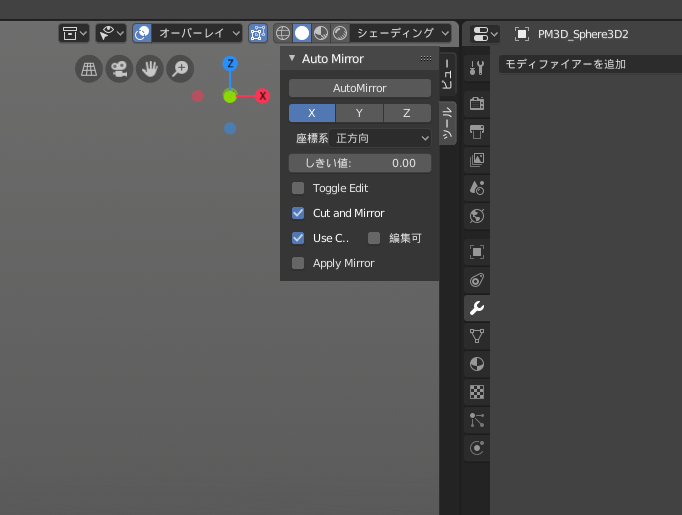The image size is (682, 515).
Task: Open the Modifiers wrench tab
Action: tap(477, 308)
